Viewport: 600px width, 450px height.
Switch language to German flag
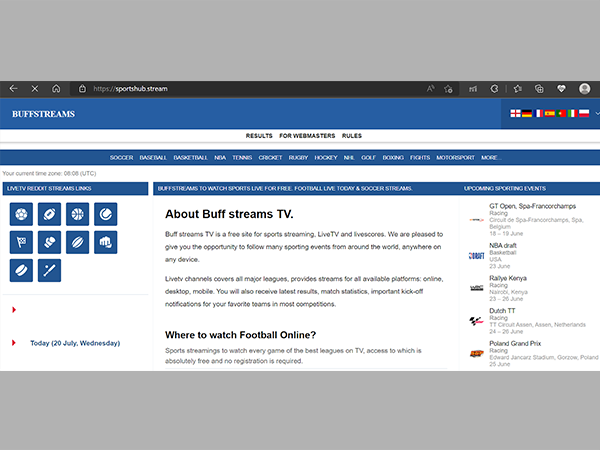pyautogui.click(x=527, y=113)
